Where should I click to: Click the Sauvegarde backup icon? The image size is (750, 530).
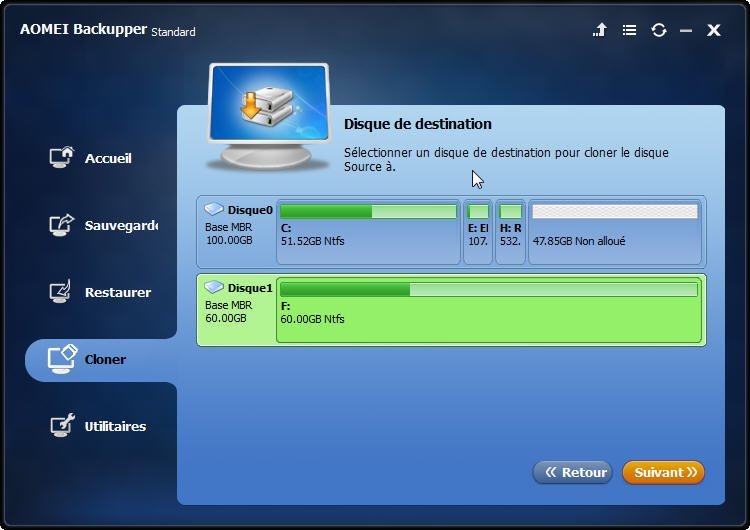coord(61,224)
